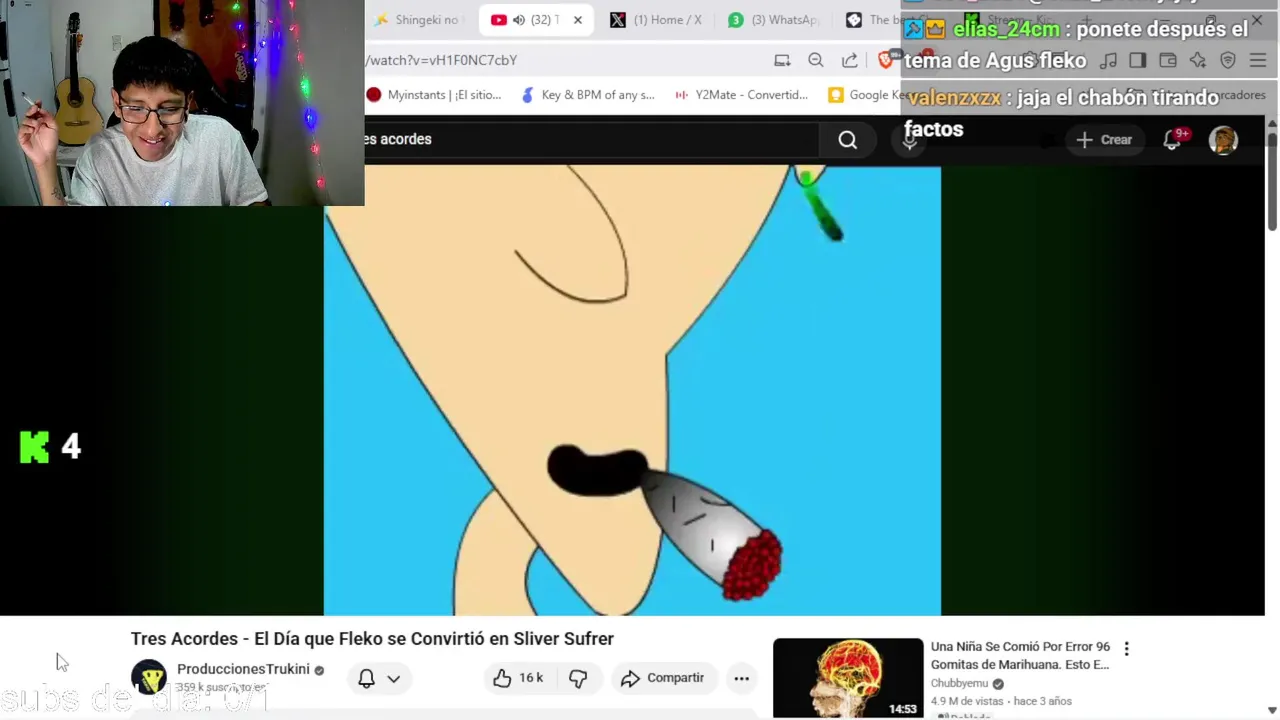Open the YouTube account avatar menu
The width and height of the screenshot is (1280, 720).
(1223, 140)
